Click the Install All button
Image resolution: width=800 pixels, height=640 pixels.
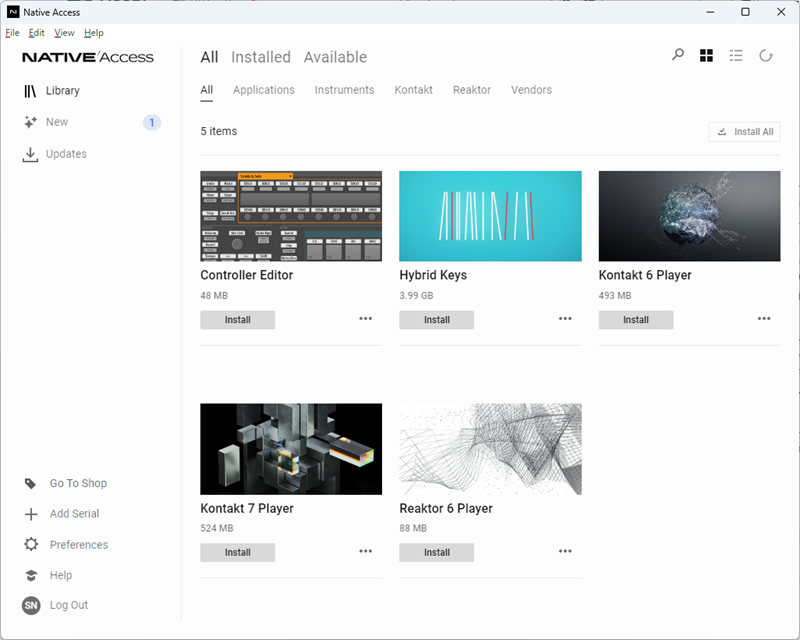coord(744,132)
